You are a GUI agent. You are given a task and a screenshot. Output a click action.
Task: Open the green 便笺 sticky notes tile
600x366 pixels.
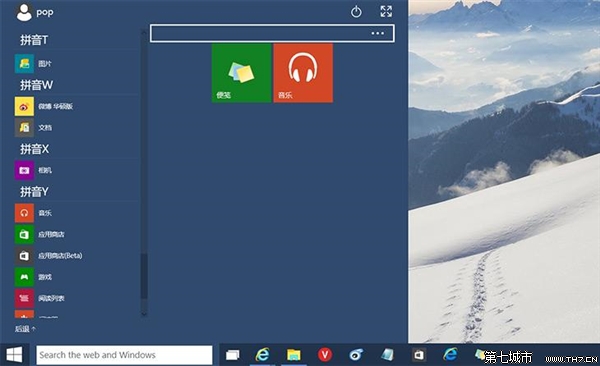tap(241, 73)
